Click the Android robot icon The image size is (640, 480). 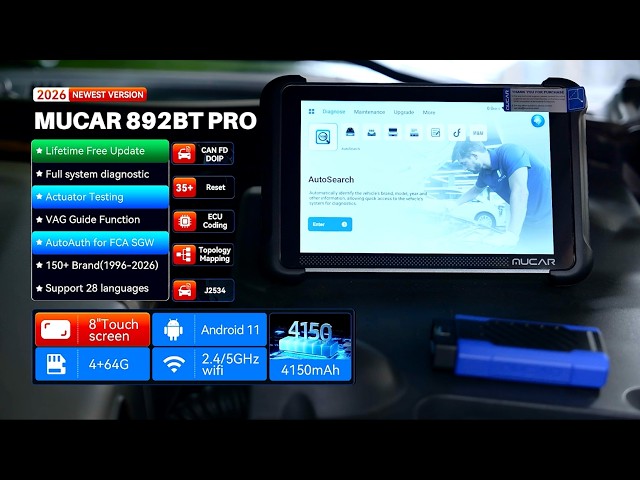click(x=173, y=330)
